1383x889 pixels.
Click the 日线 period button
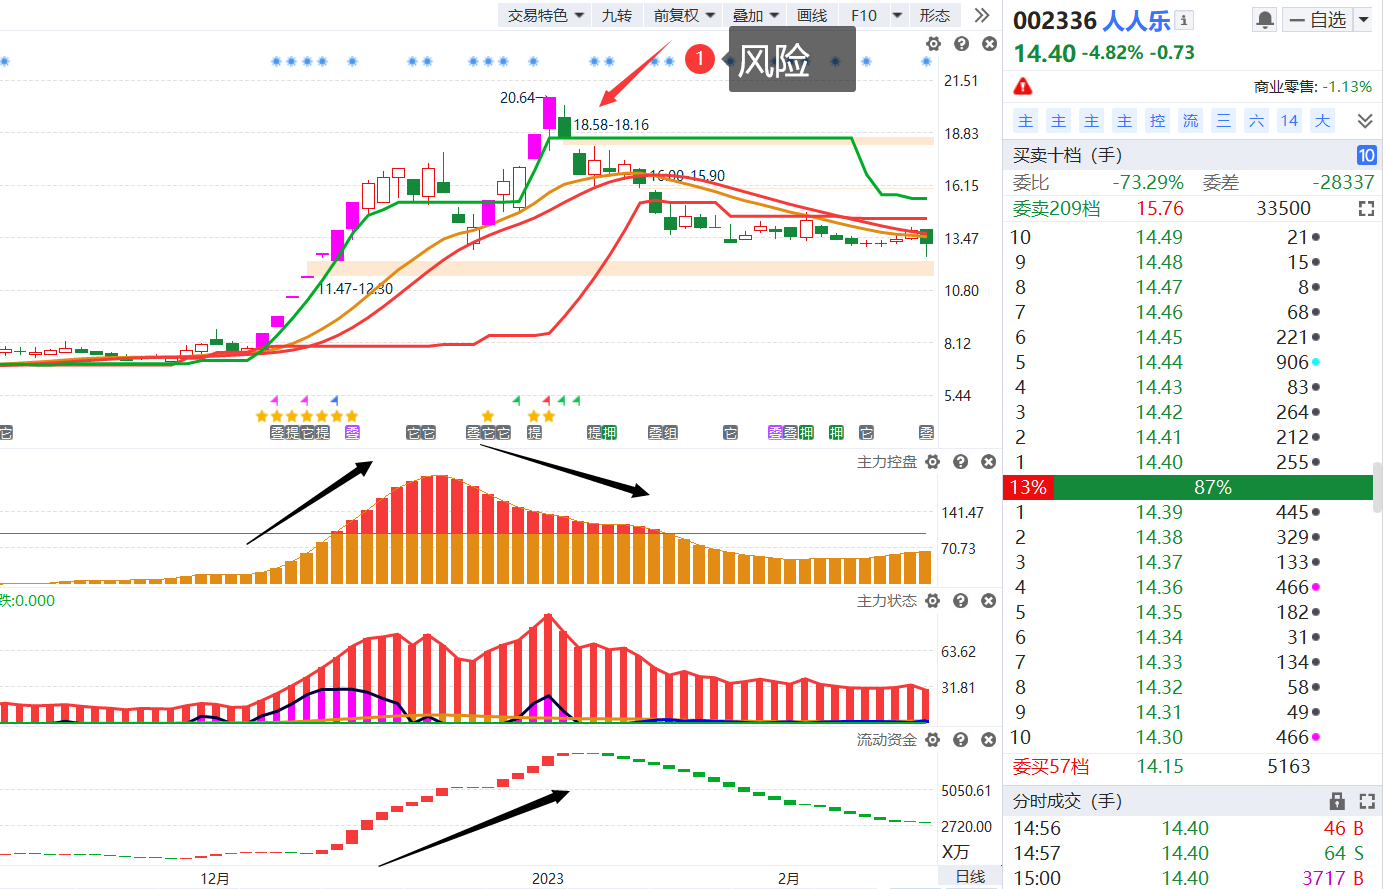(x=970, y=877)
